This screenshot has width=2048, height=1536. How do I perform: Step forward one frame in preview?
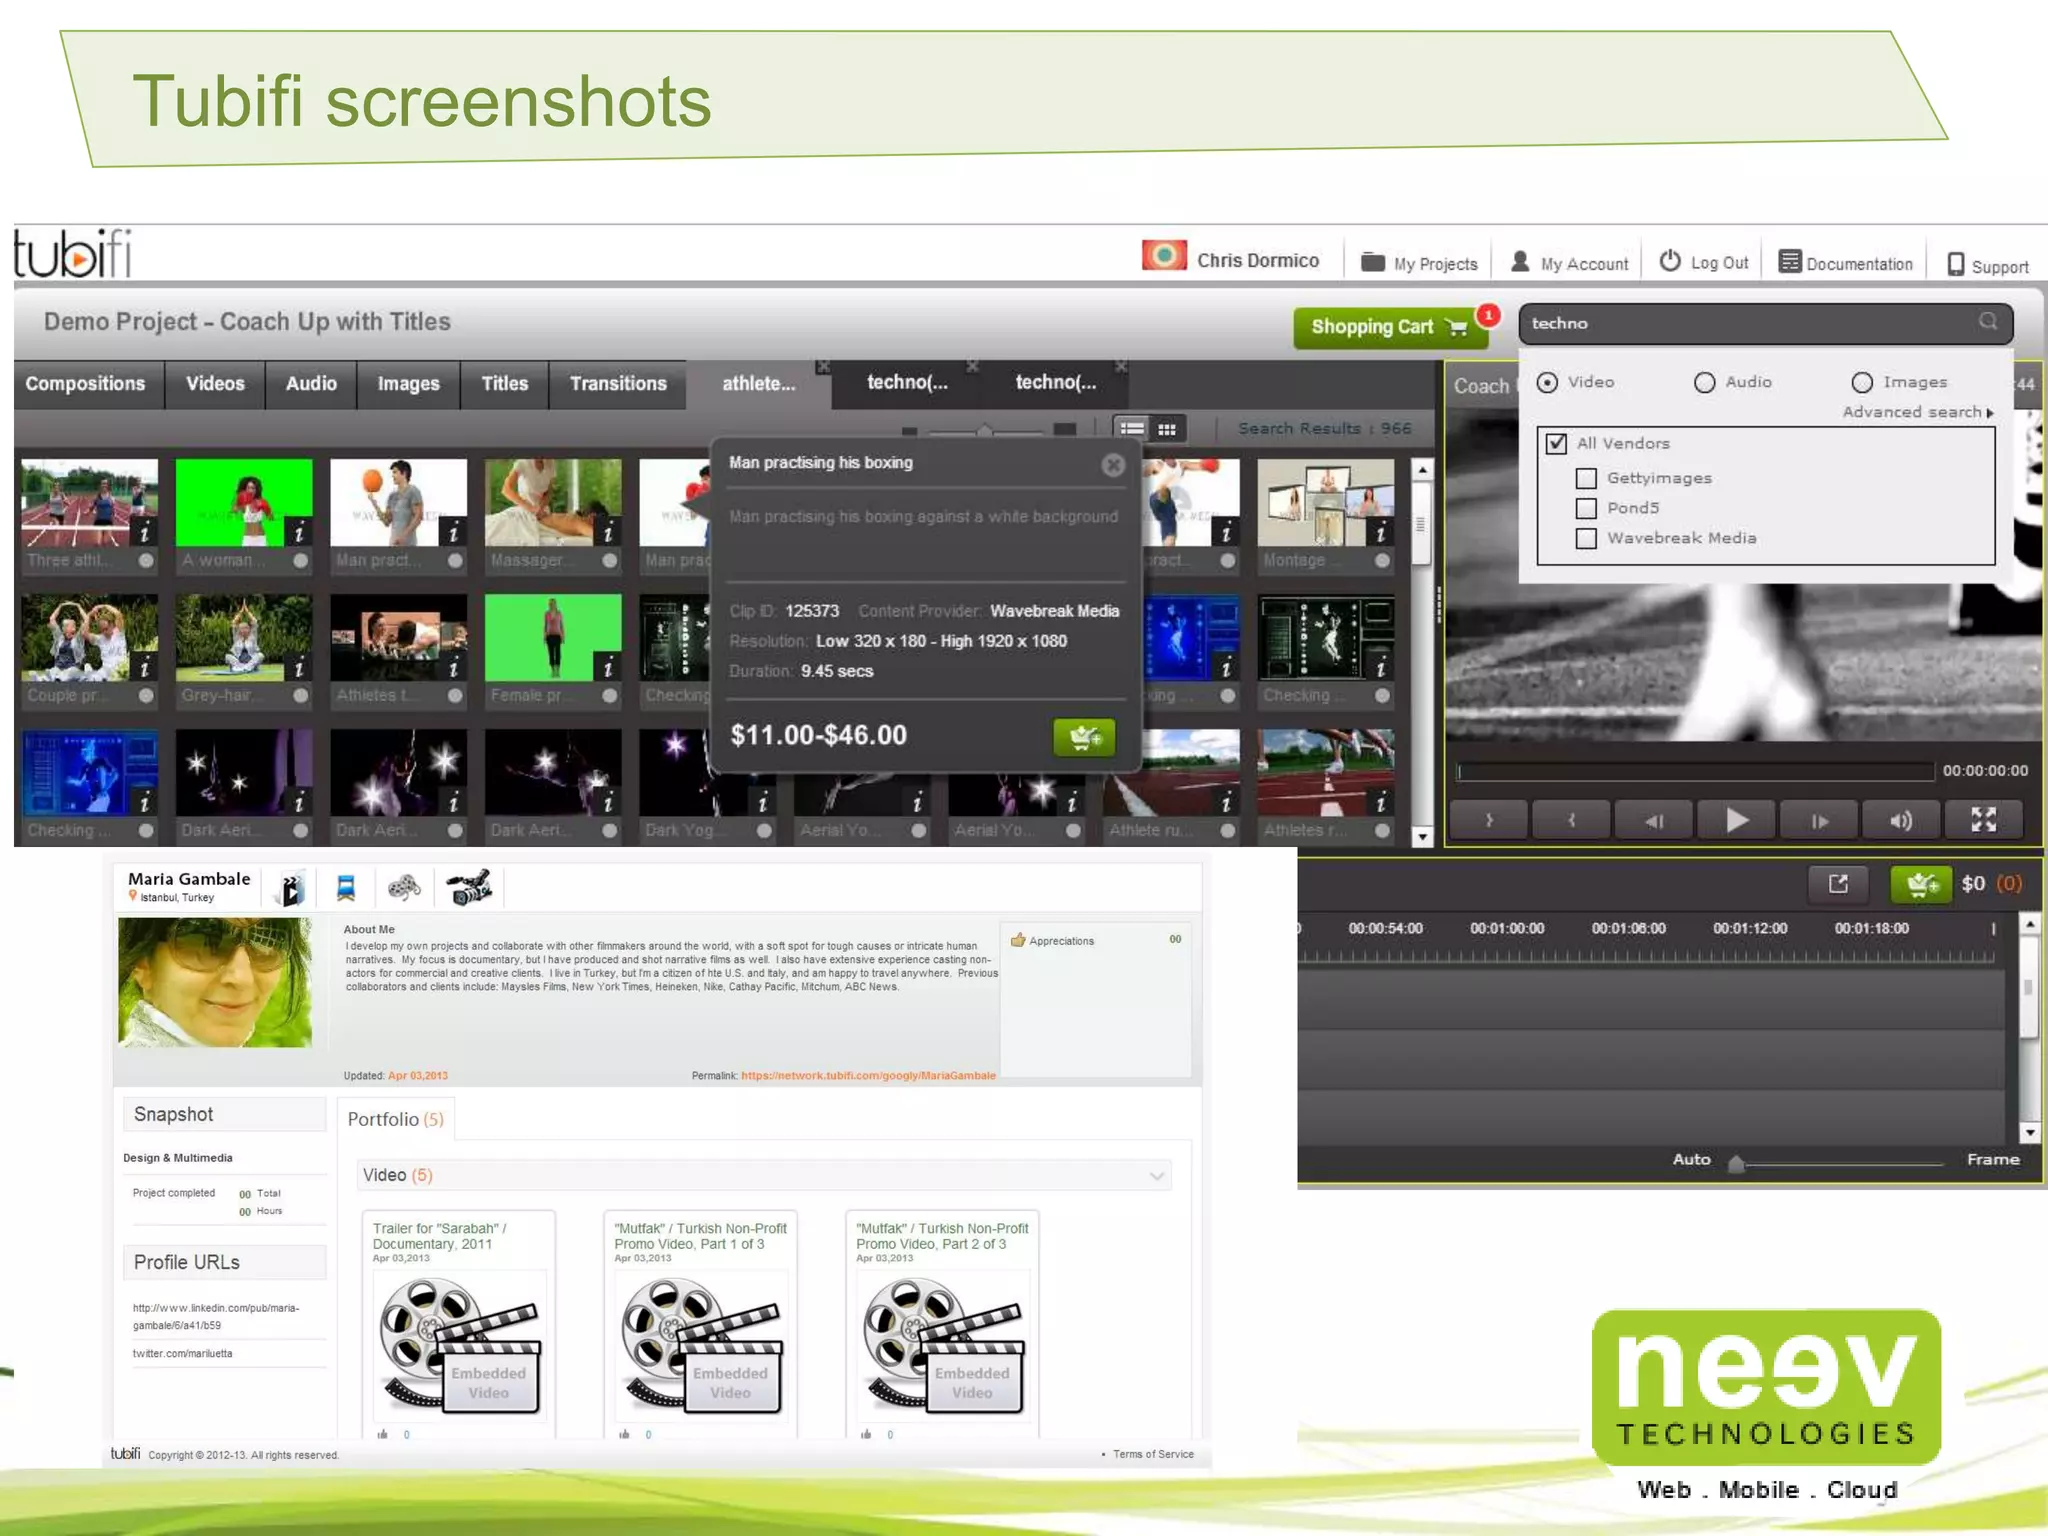tap(1819, 821)
